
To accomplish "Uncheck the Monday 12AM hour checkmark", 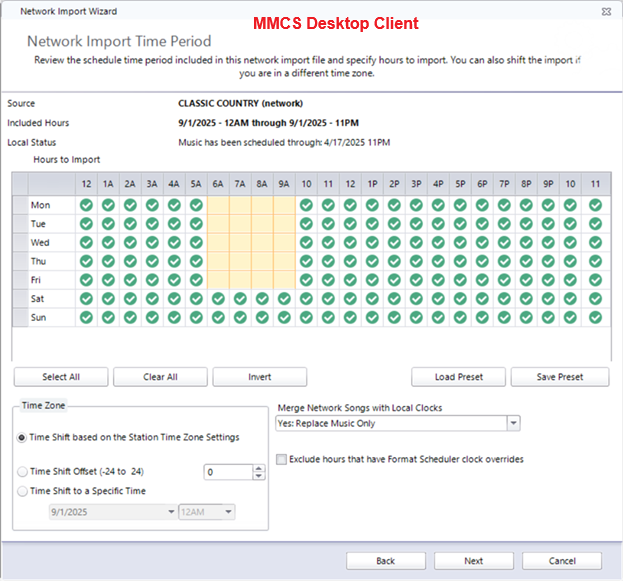I will [86, 205].
